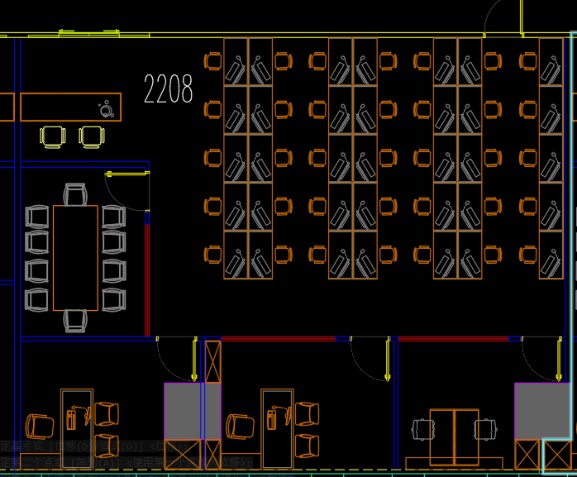The width and height of the screenshot is (577, 477).
Task: Select the conference table rectangle
Action: (x=75, y=258)
